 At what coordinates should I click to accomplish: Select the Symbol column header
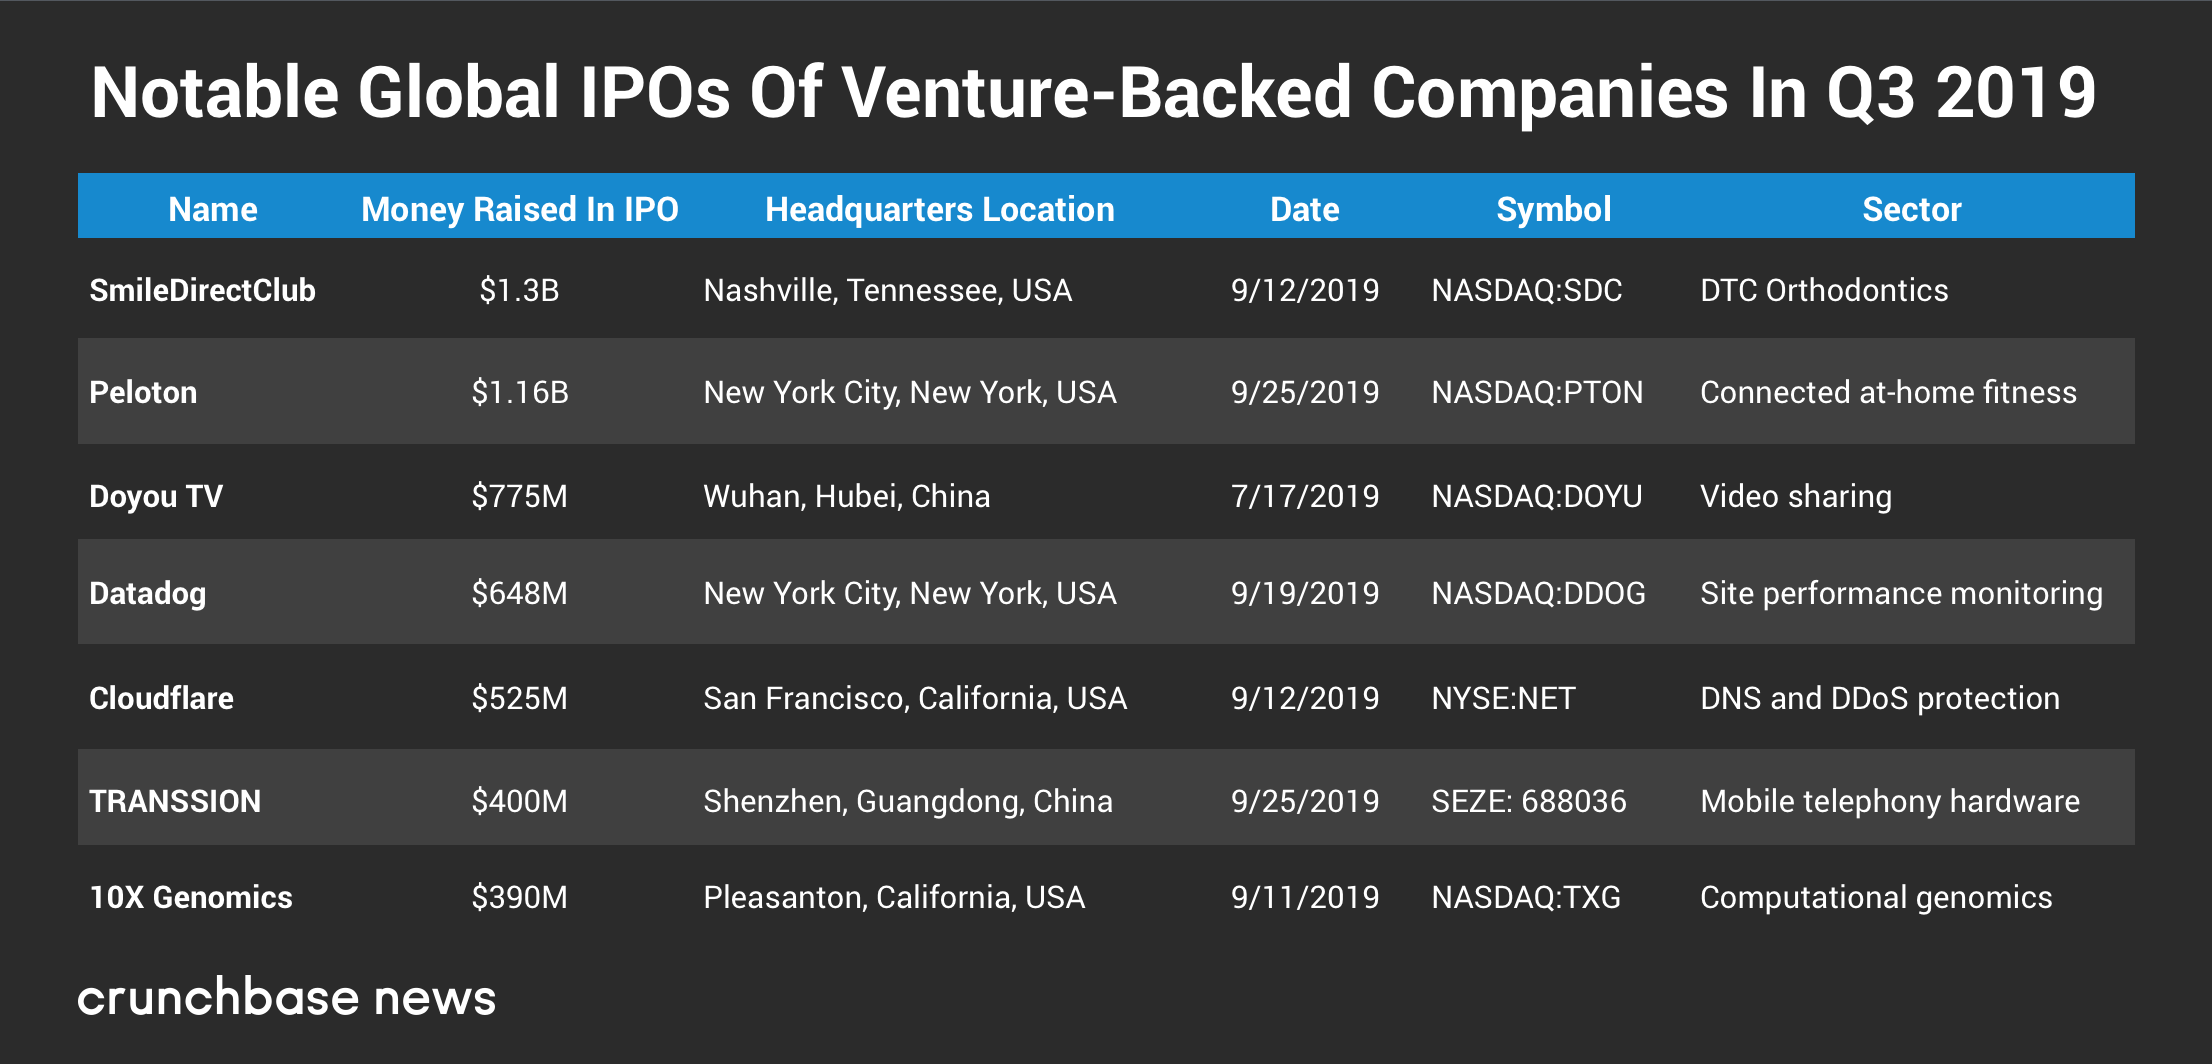[x=1553, y=209]
